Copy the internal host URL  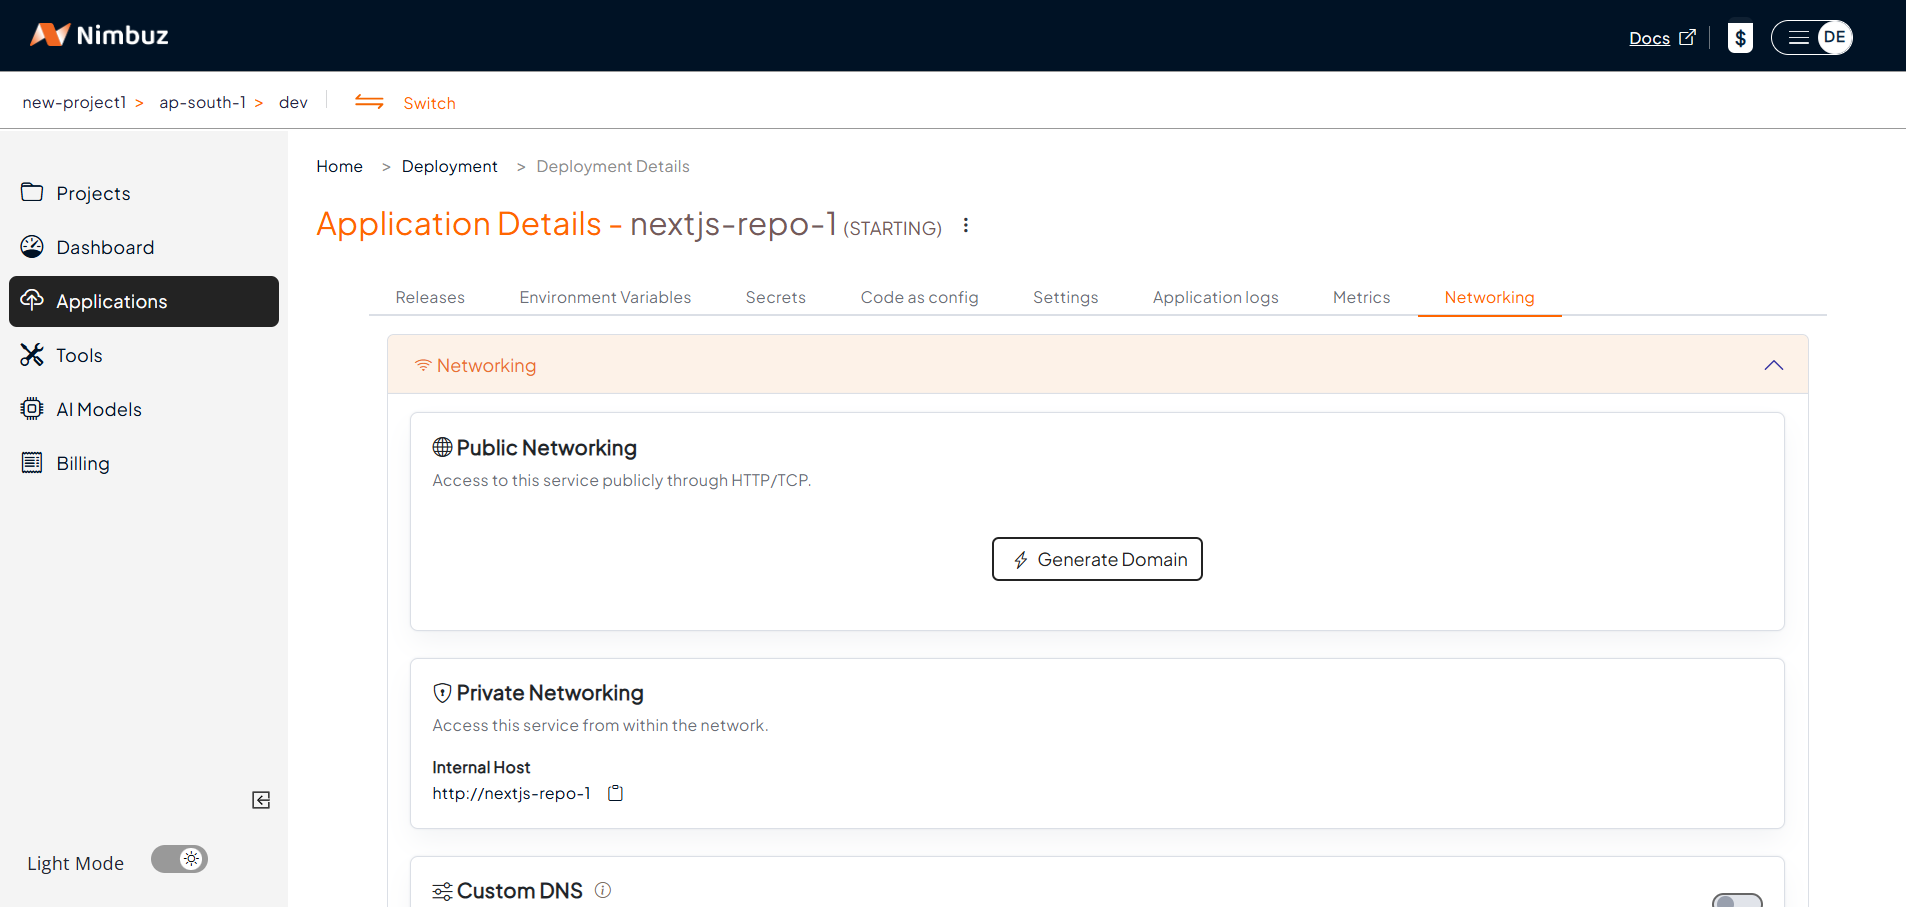coord(616,793)
